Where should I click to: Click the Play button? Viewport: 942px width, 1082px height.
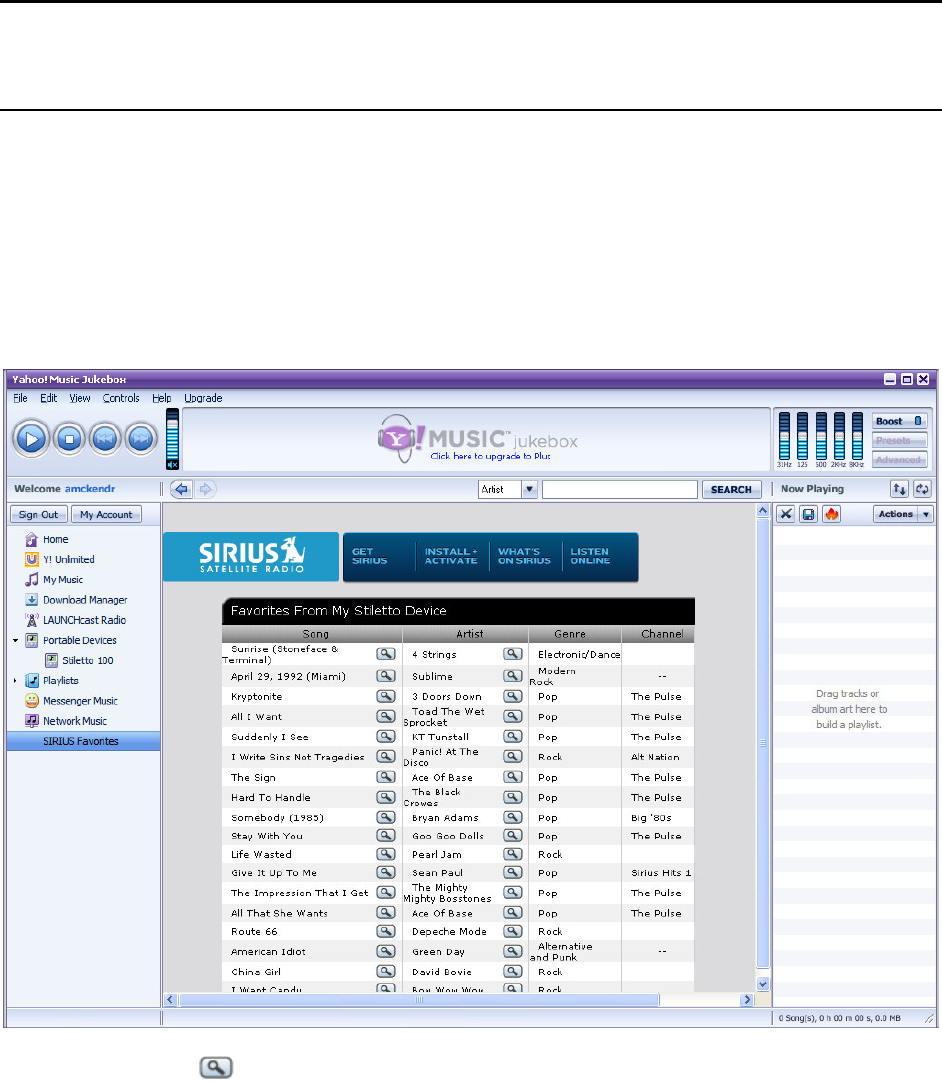point(31,439)
